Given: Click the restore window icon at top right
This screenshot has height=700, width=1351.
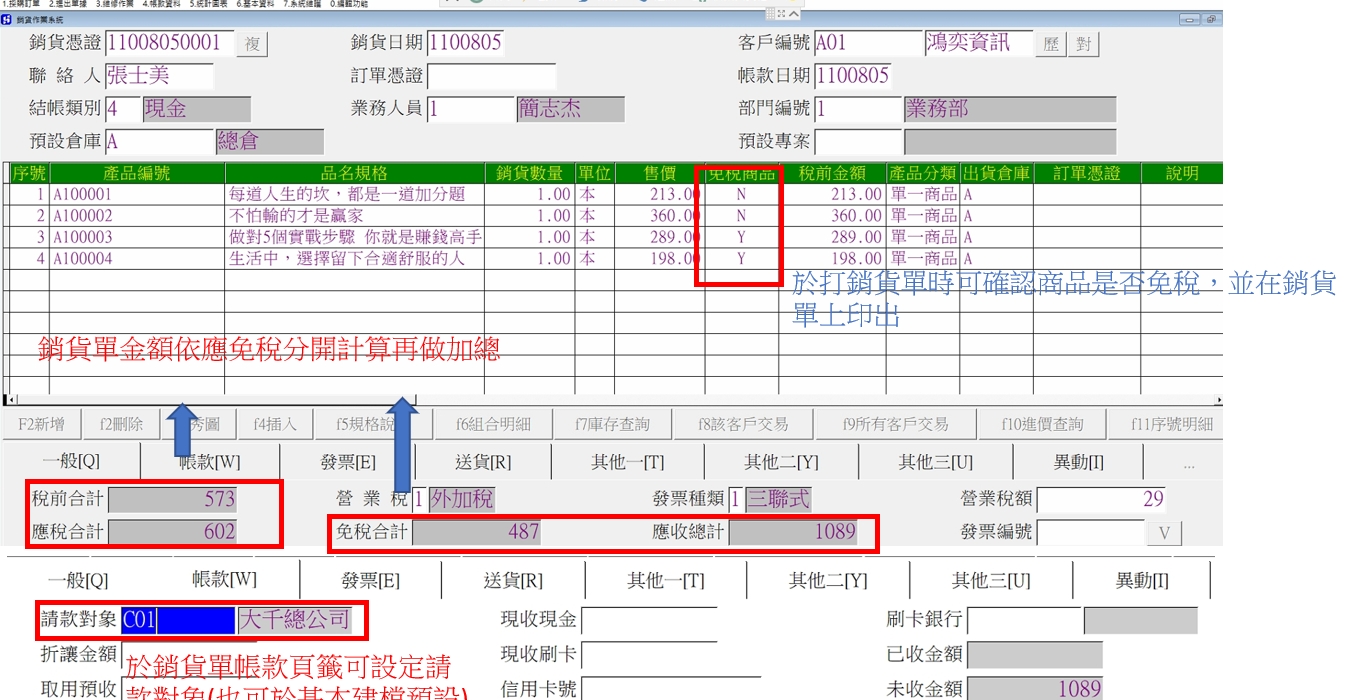Looking at the screenshot, I should 1211,19.
